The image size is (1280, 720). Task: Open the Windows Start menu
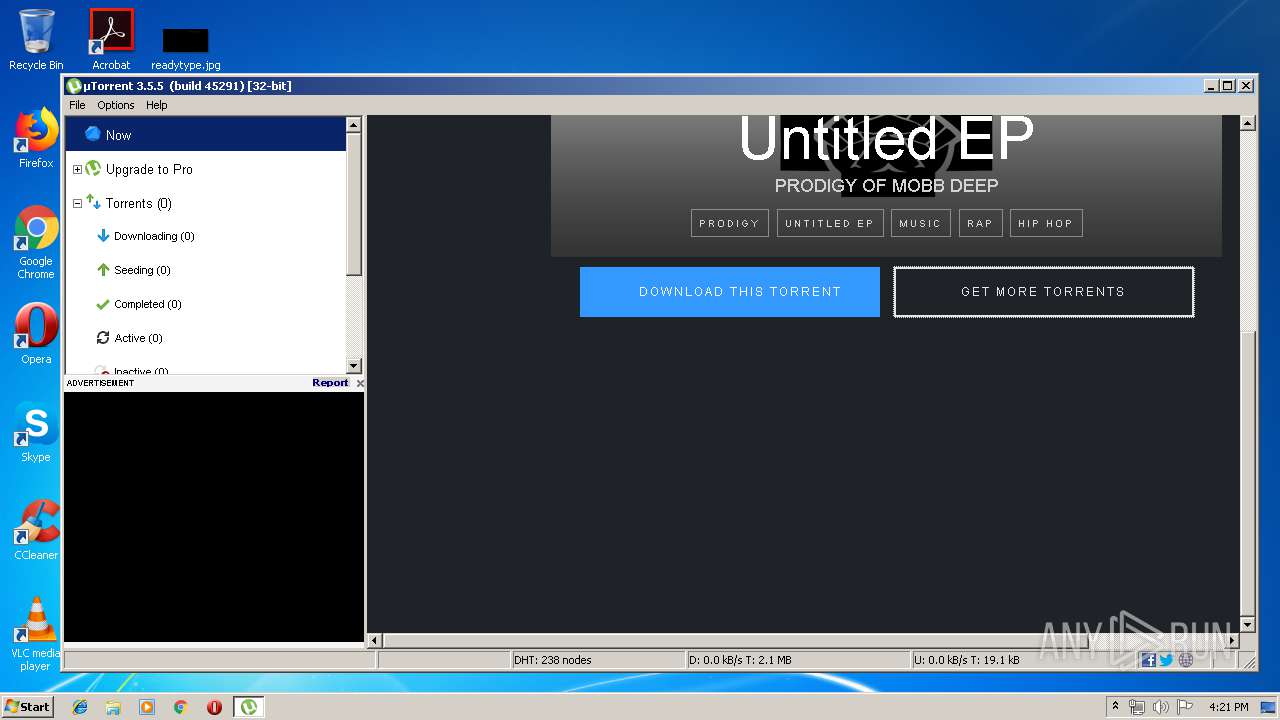pos(27,706)
